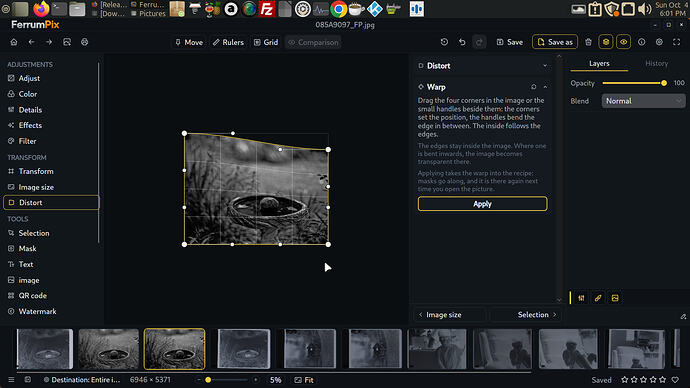This screenshot has width=690, height=388.
Task: Reset the Warp section icon
Action: 534,87
